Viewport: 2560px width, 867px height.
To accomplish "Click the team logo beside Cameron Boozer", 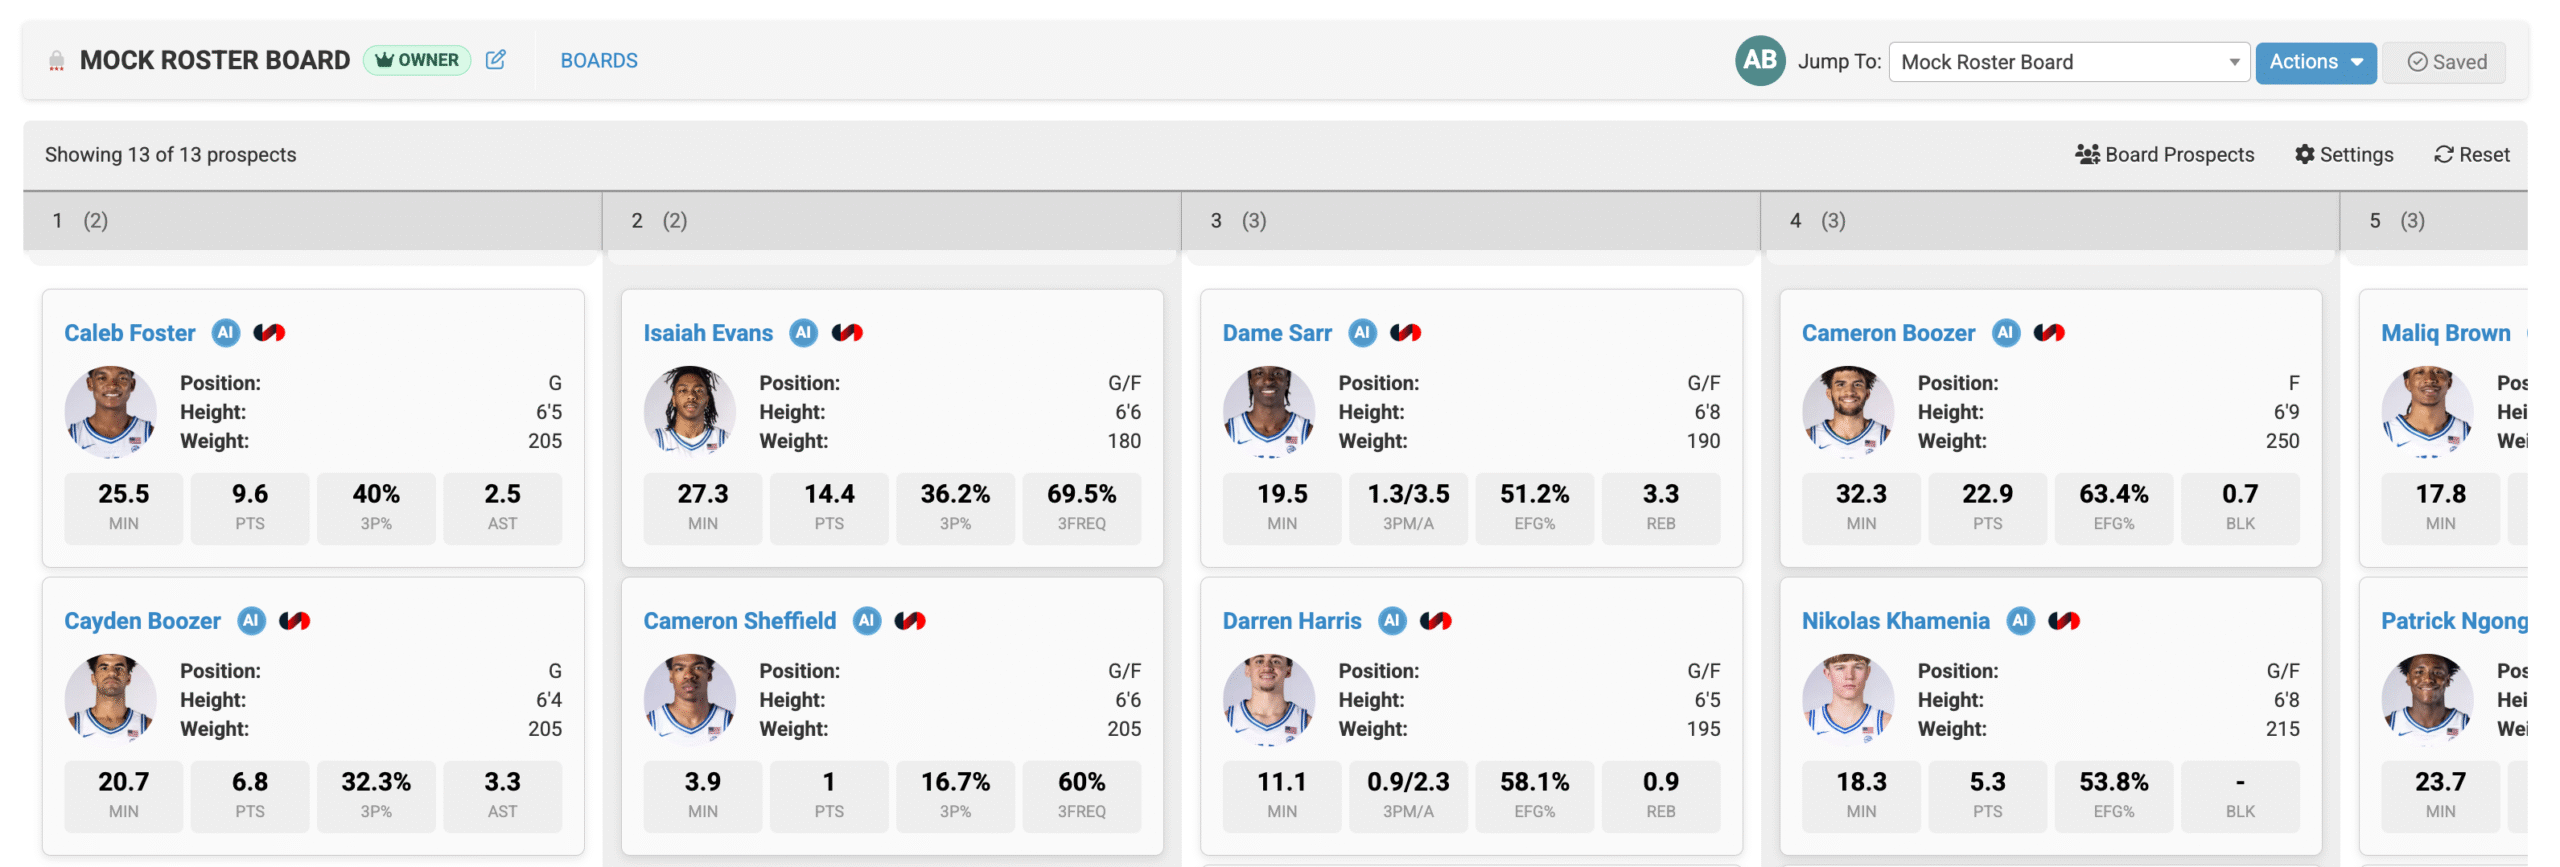I will (x=2049, y=333).
